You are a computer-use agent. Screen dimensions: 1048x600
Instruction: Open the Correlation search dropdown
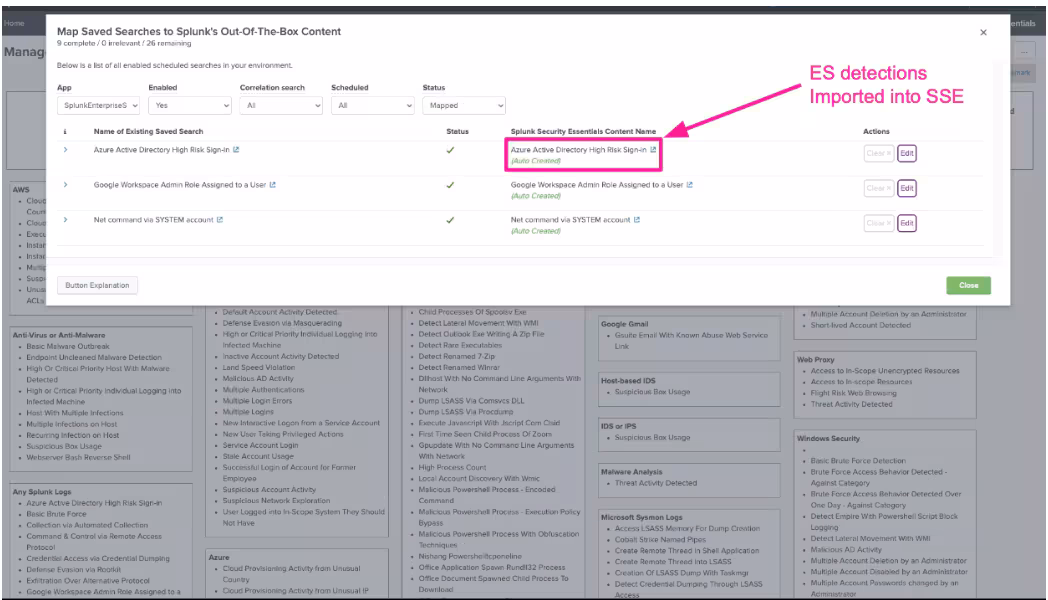click(281, 105)
